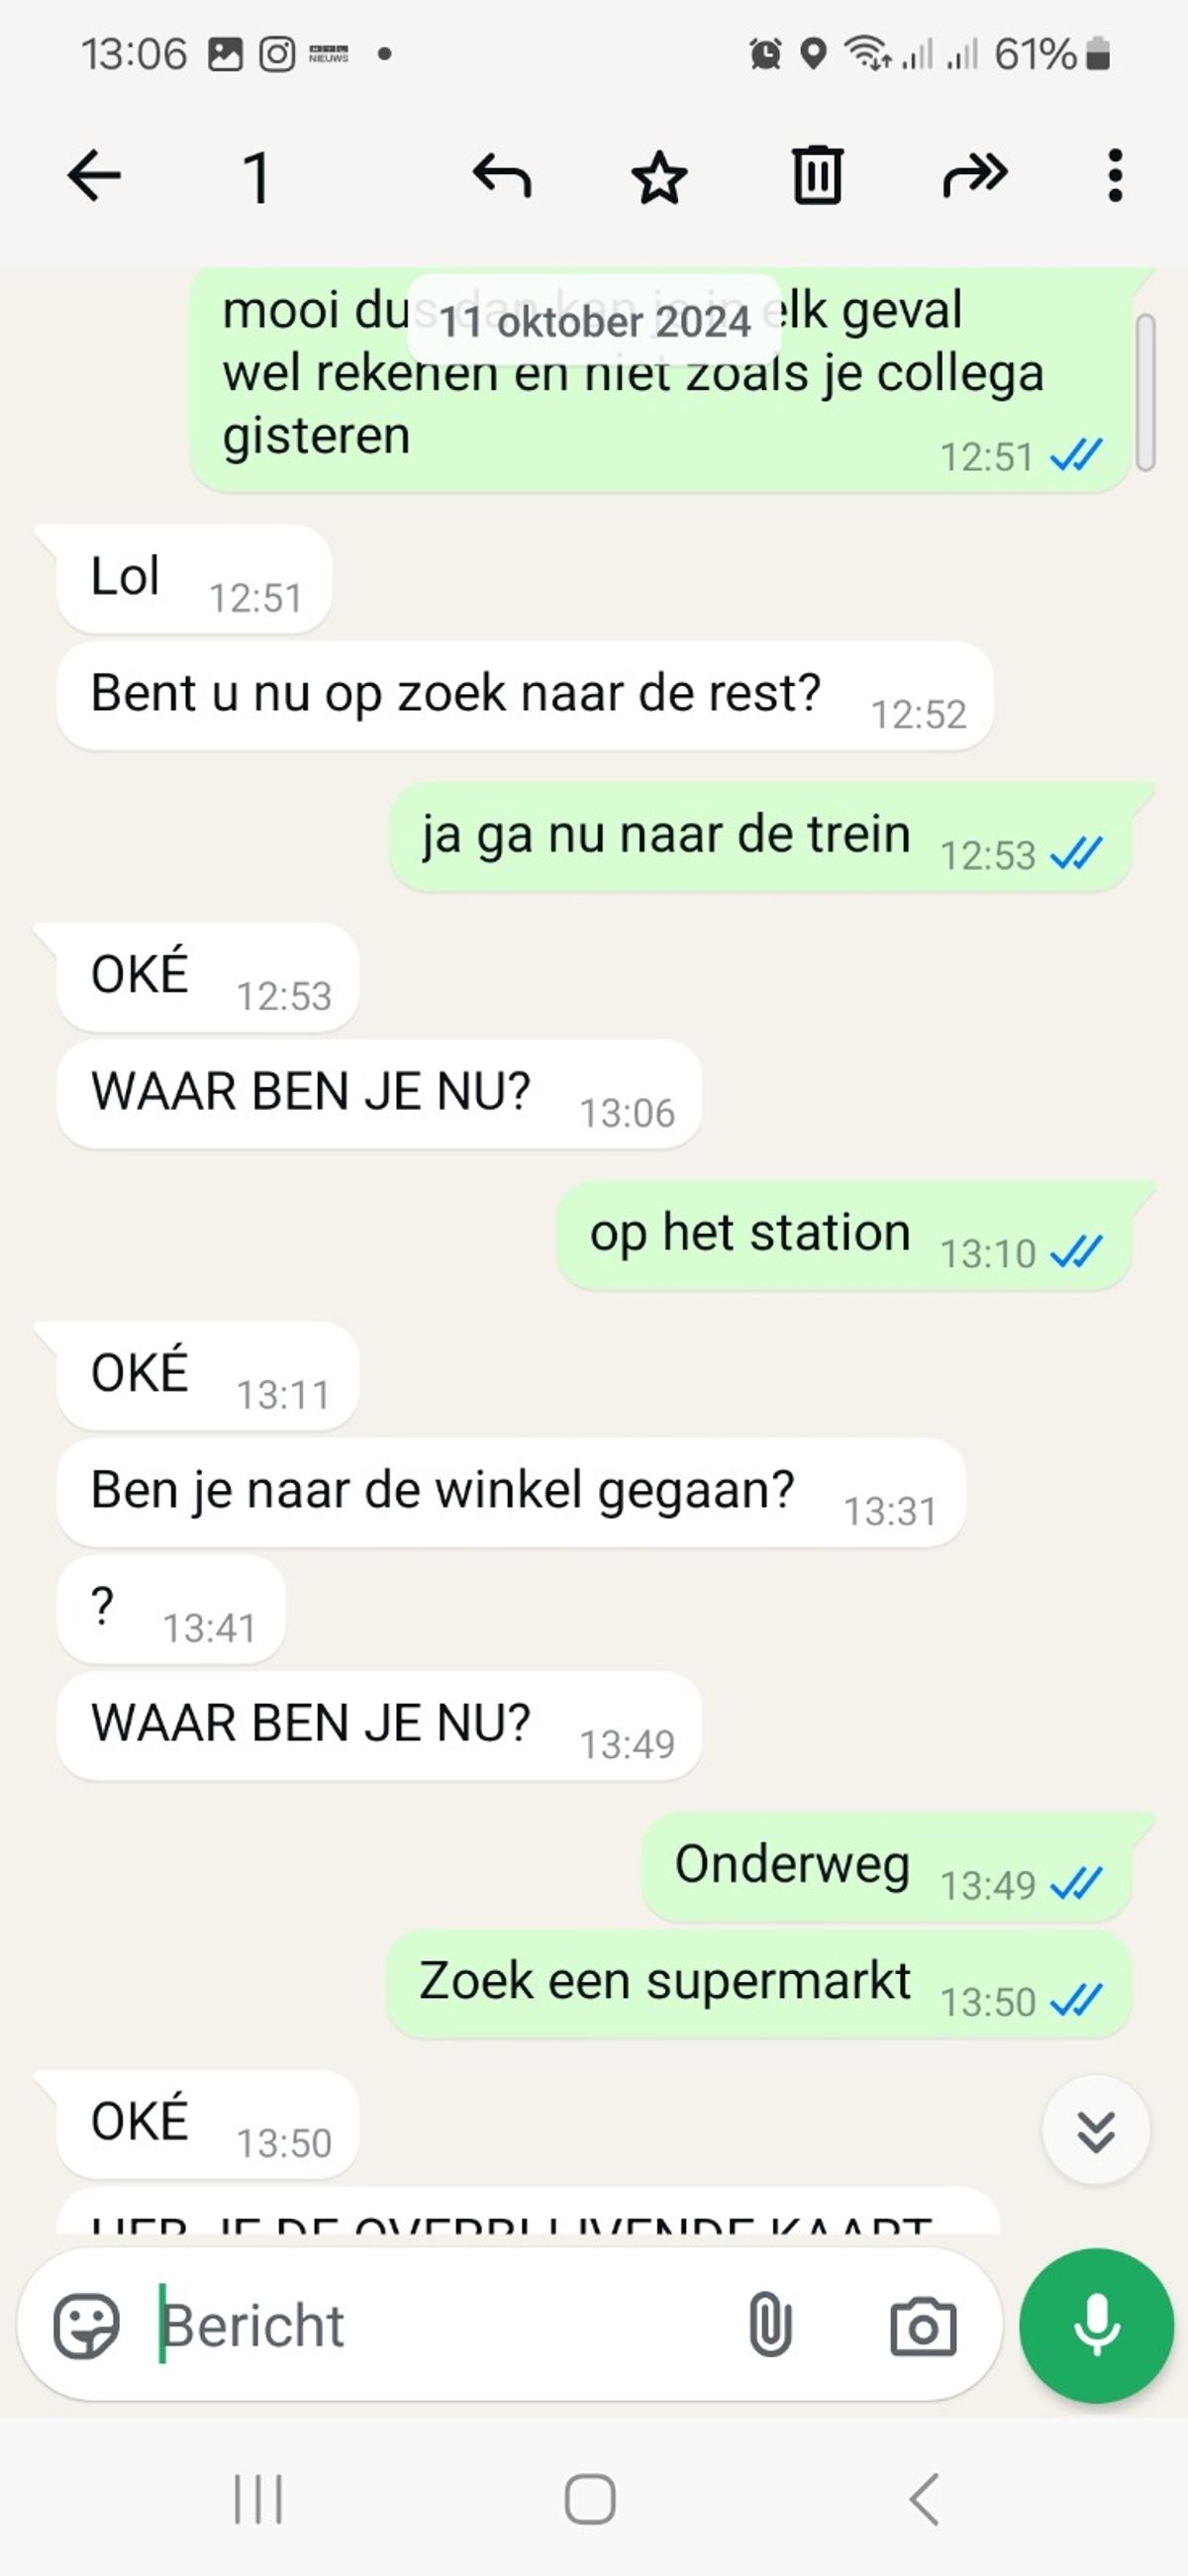This screenshot has height=2576, width=1188.
Task: Select the 'Onderweg' message bubble
Action: point(886,1867)
